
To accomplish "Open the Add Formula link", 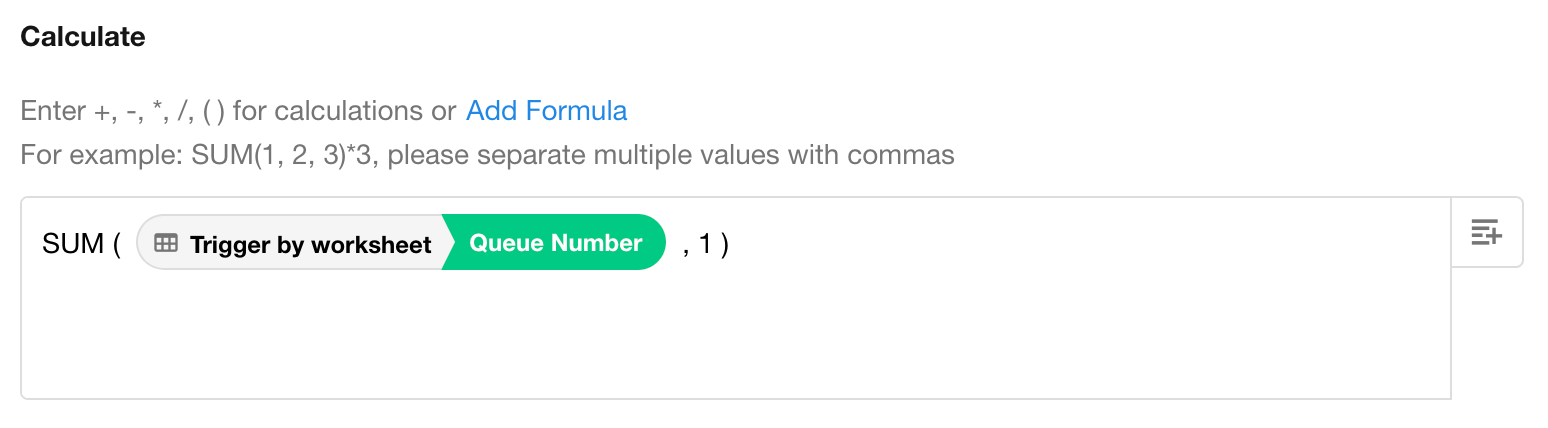I will (546, 110).
